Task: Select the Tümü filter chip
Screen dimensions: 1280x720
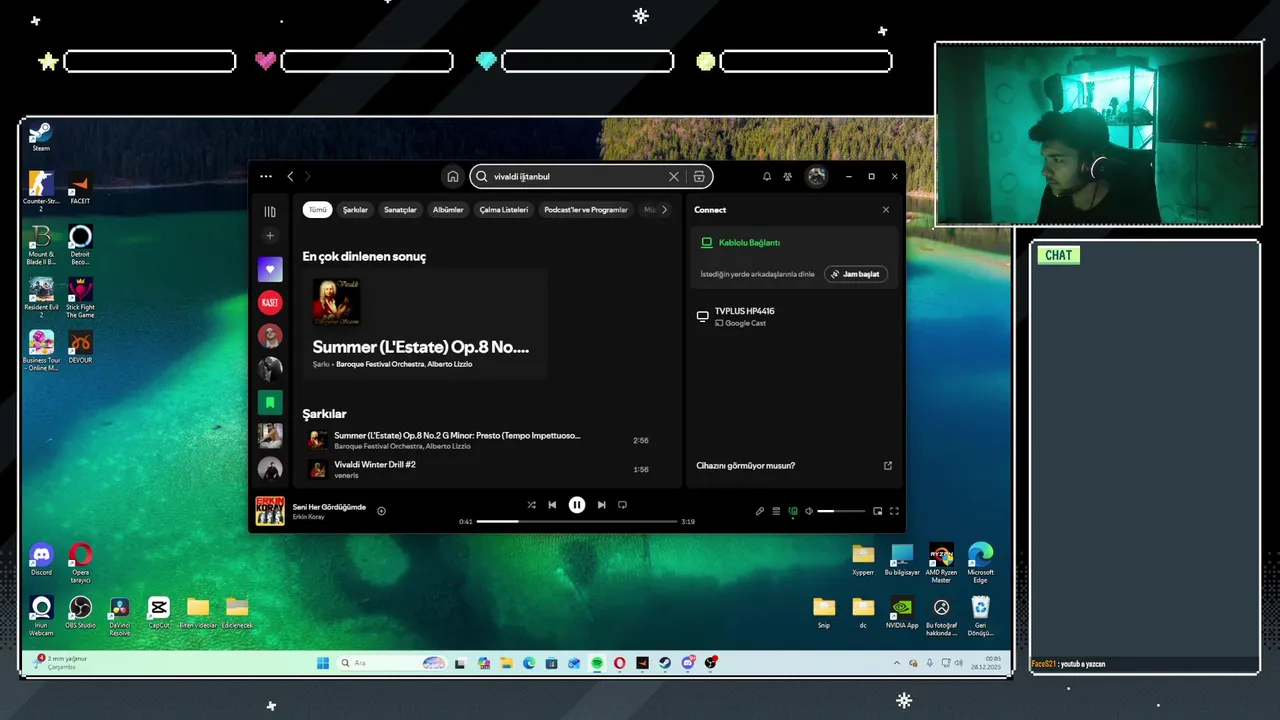Action: click(317, 210)
